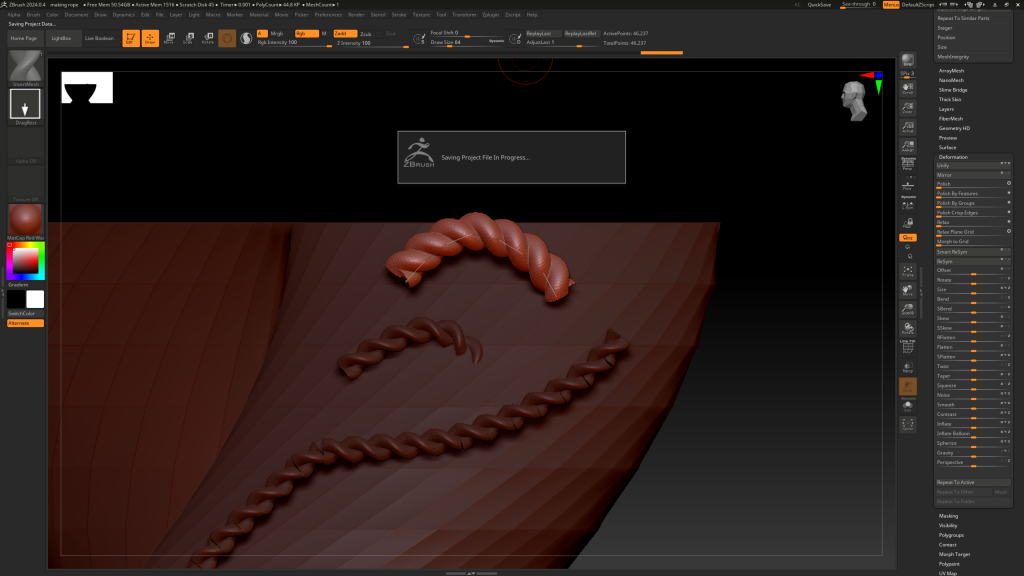Expand the Polygroups subpalette
Viewport: 1024px width, 576px height.
tap(950, 535)
